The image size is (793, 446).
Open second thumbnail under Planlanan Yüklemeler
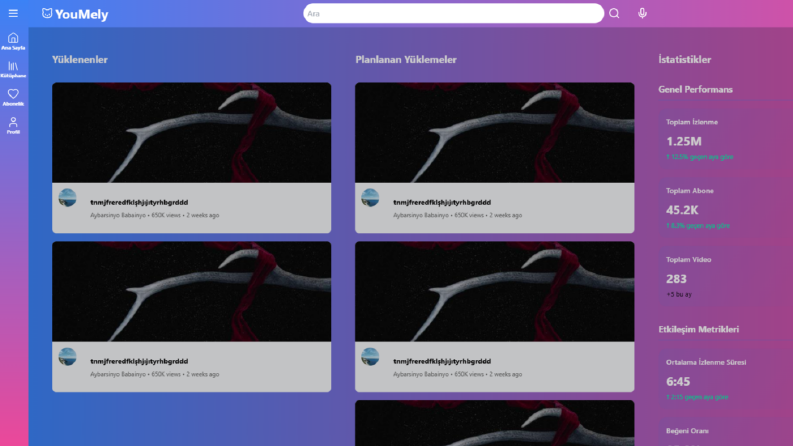[495, 291]
